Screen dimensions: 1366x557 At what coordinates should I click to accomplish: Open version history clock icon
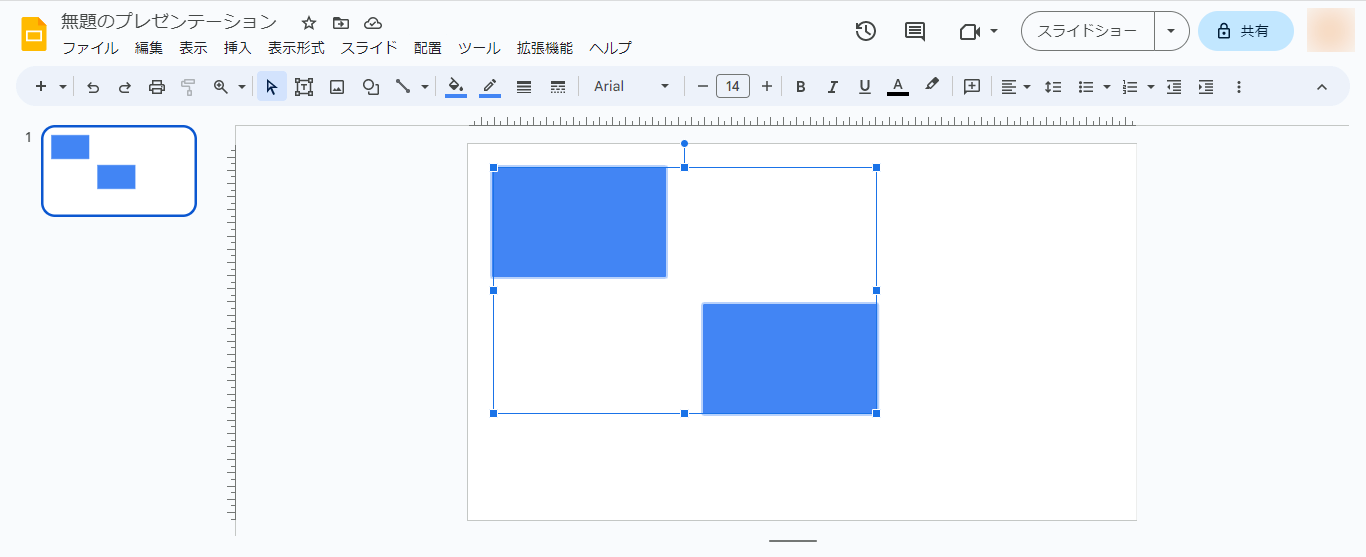pos(866,31)
